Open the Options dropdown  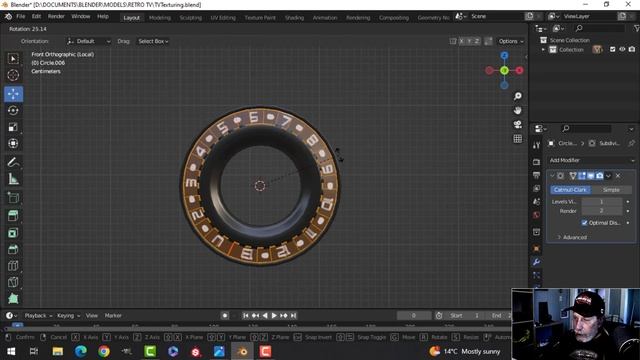point(511,41)
